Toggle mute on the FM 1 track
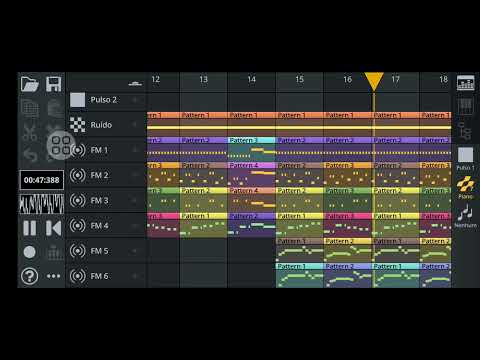Viewport: 480px width, 360px height. 135,150
